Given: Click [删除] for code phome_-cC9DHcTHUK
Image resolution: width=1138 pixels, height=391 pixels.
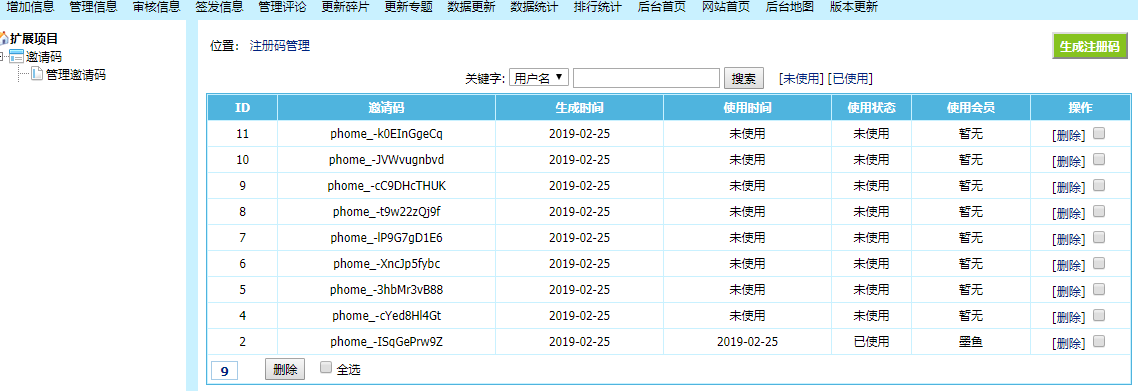Looking at the screenshot, I should [x=1069, y=187].
